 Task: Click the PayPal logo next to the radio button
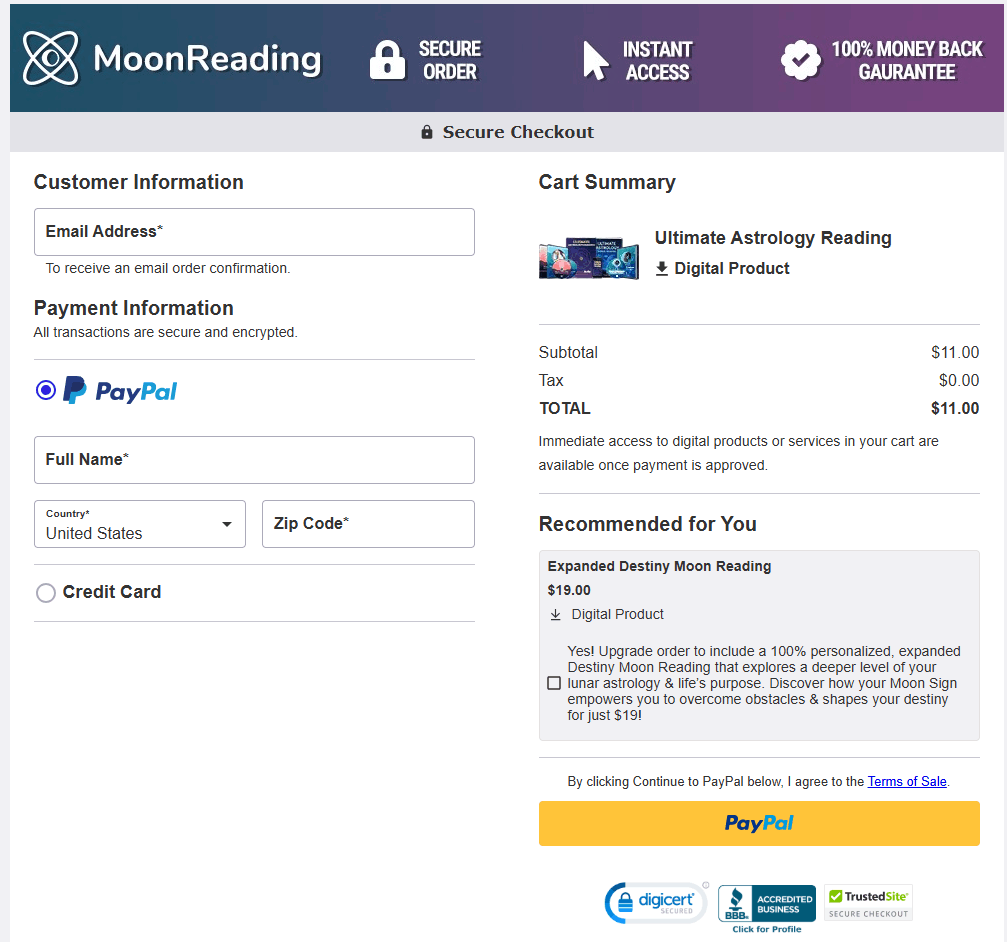point(120,390)
